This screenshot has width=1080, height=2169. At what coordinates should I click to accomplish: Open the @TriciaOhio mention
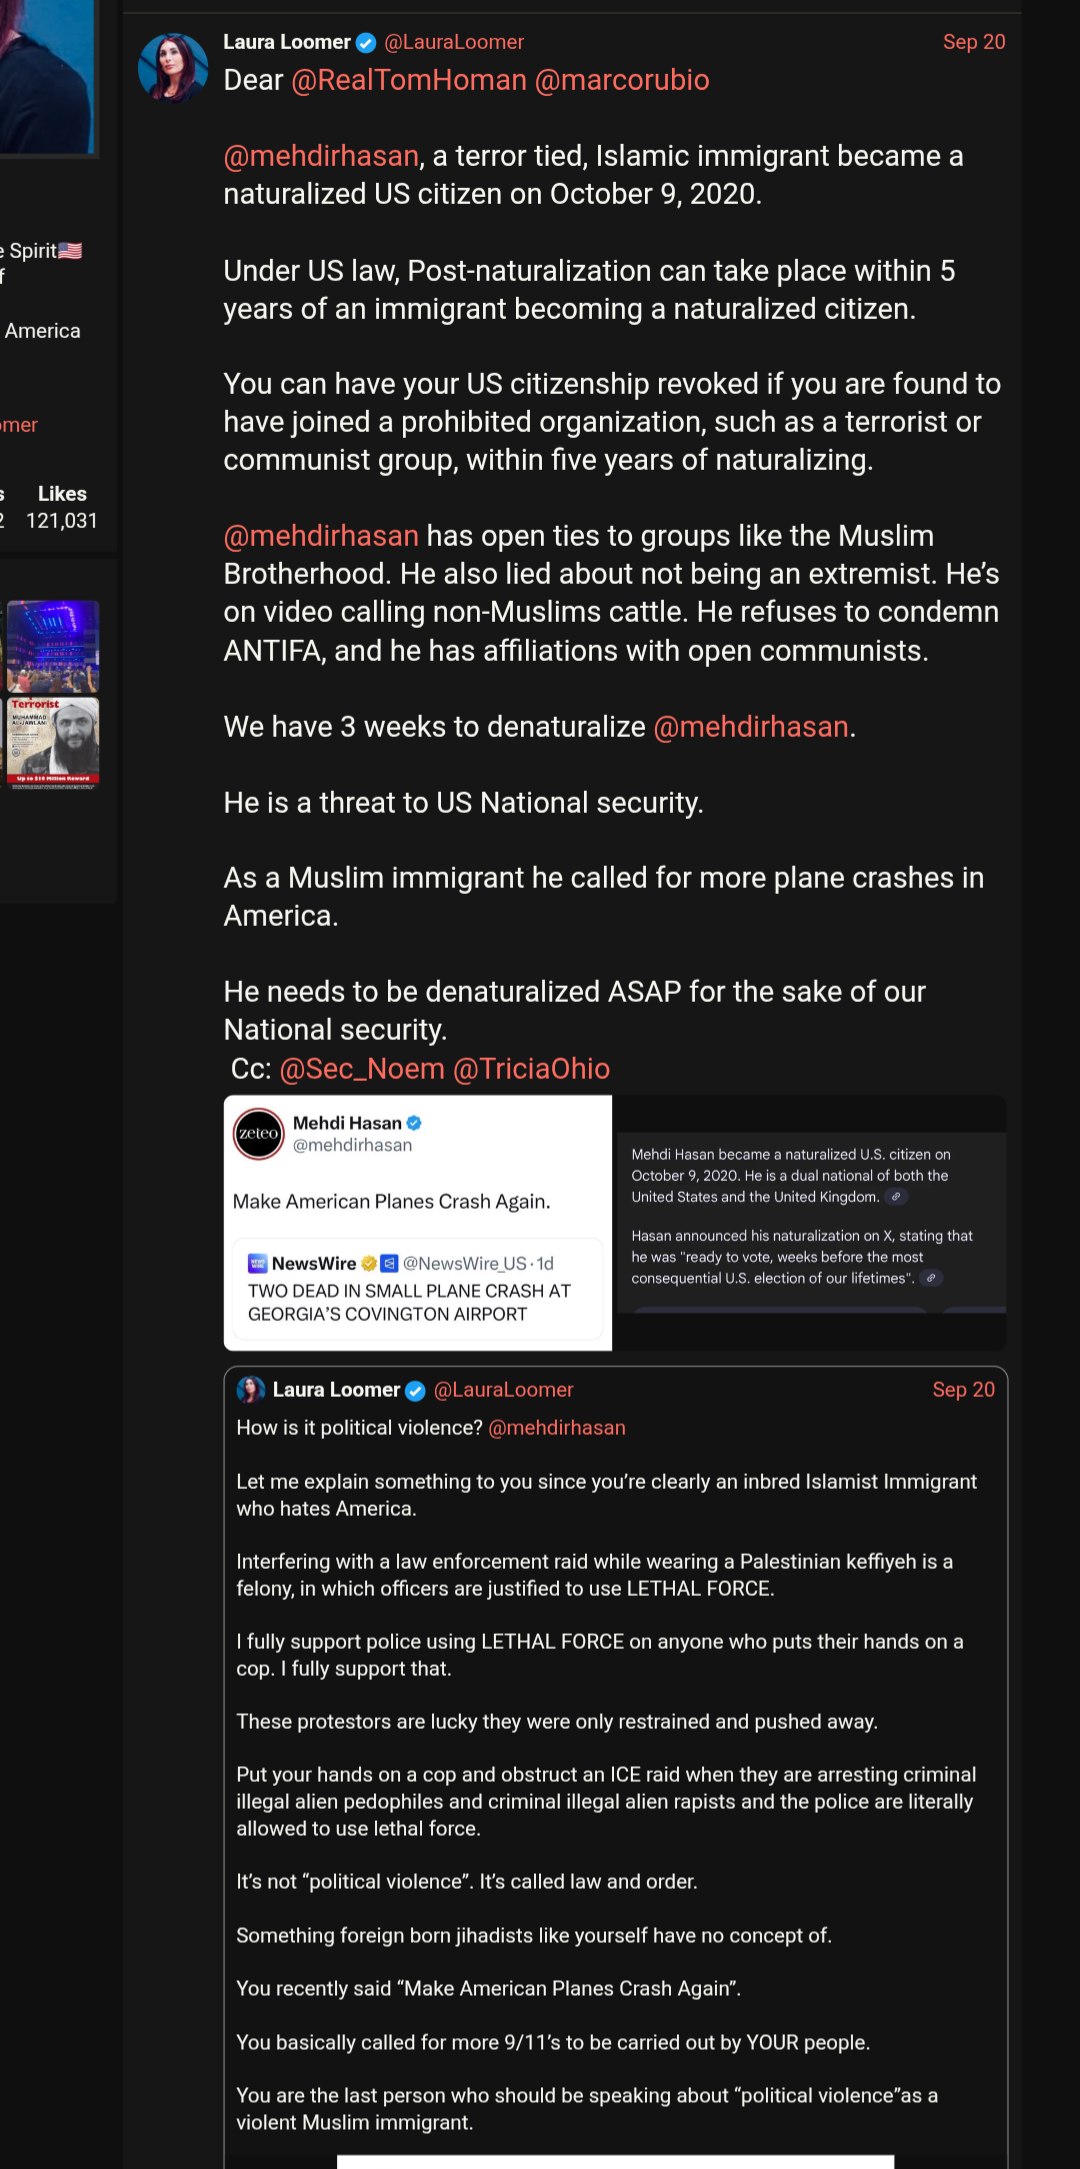pyautogui.click(x=531, y=1069)
